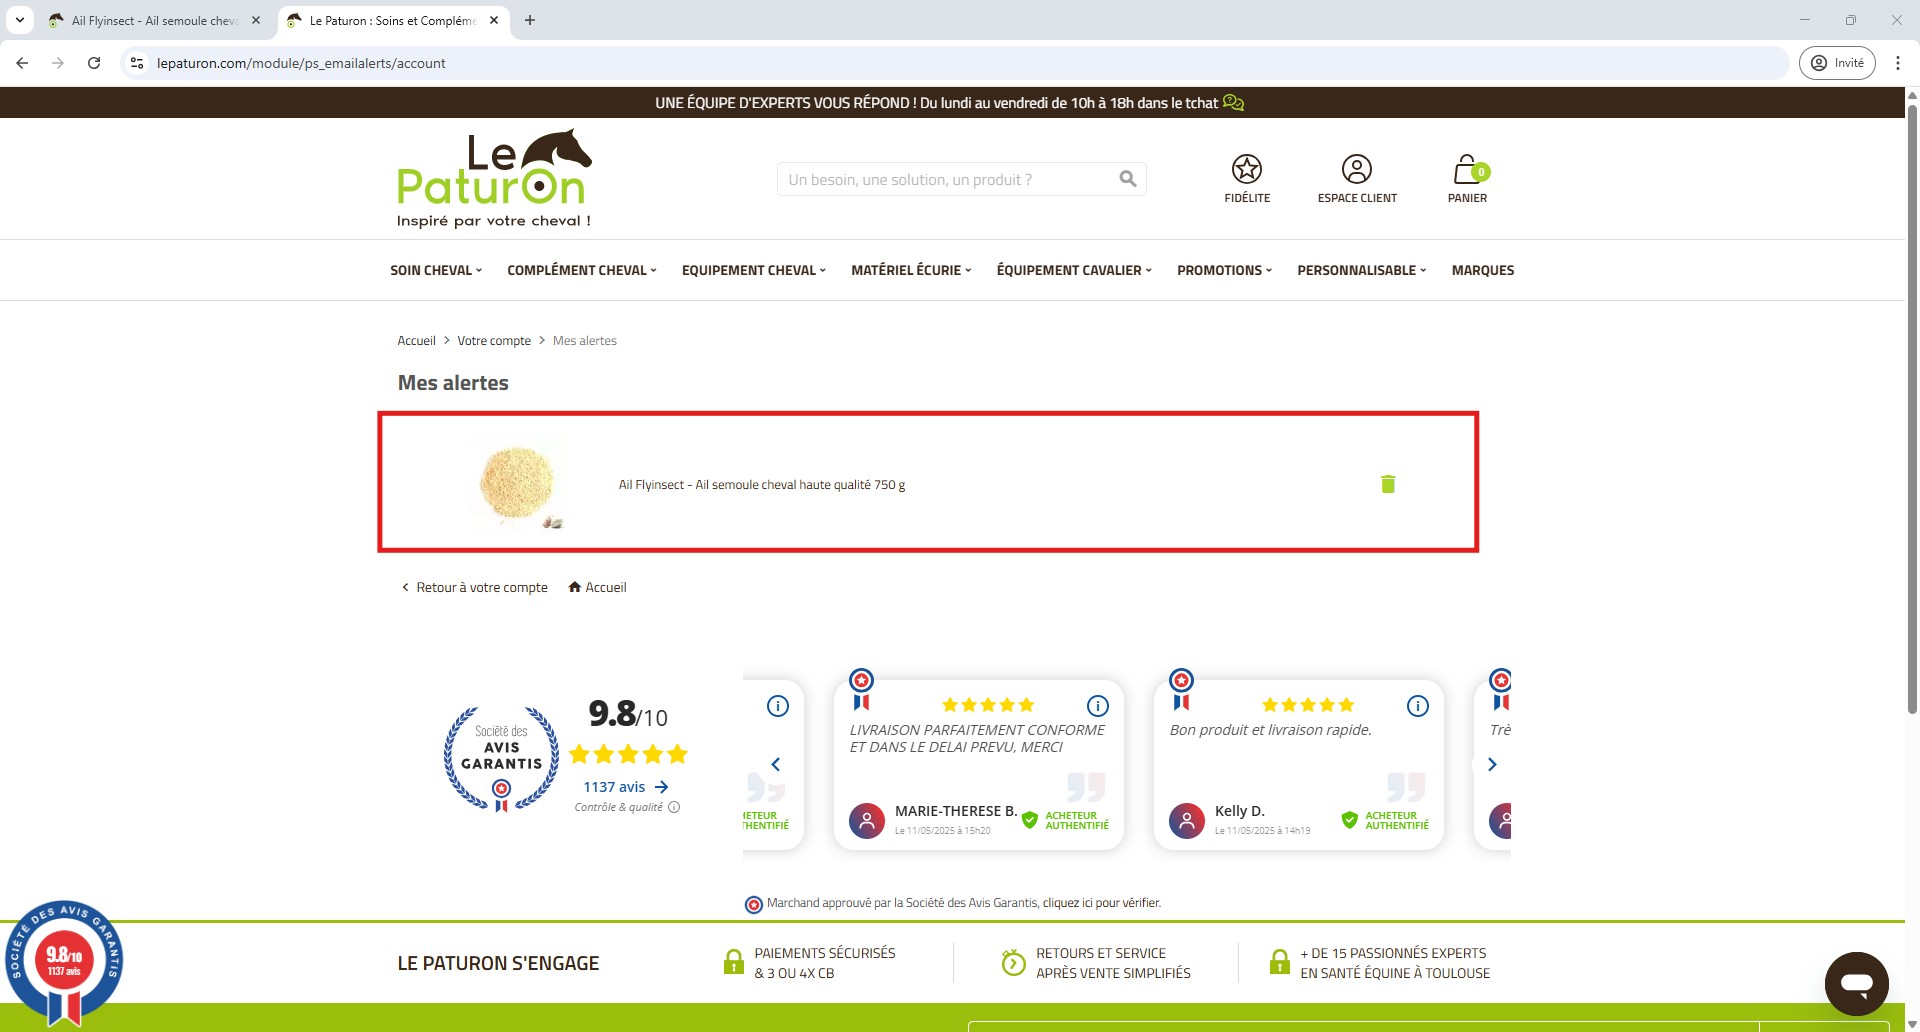Click info icon on Kelly D. review

coord(1417,706)
